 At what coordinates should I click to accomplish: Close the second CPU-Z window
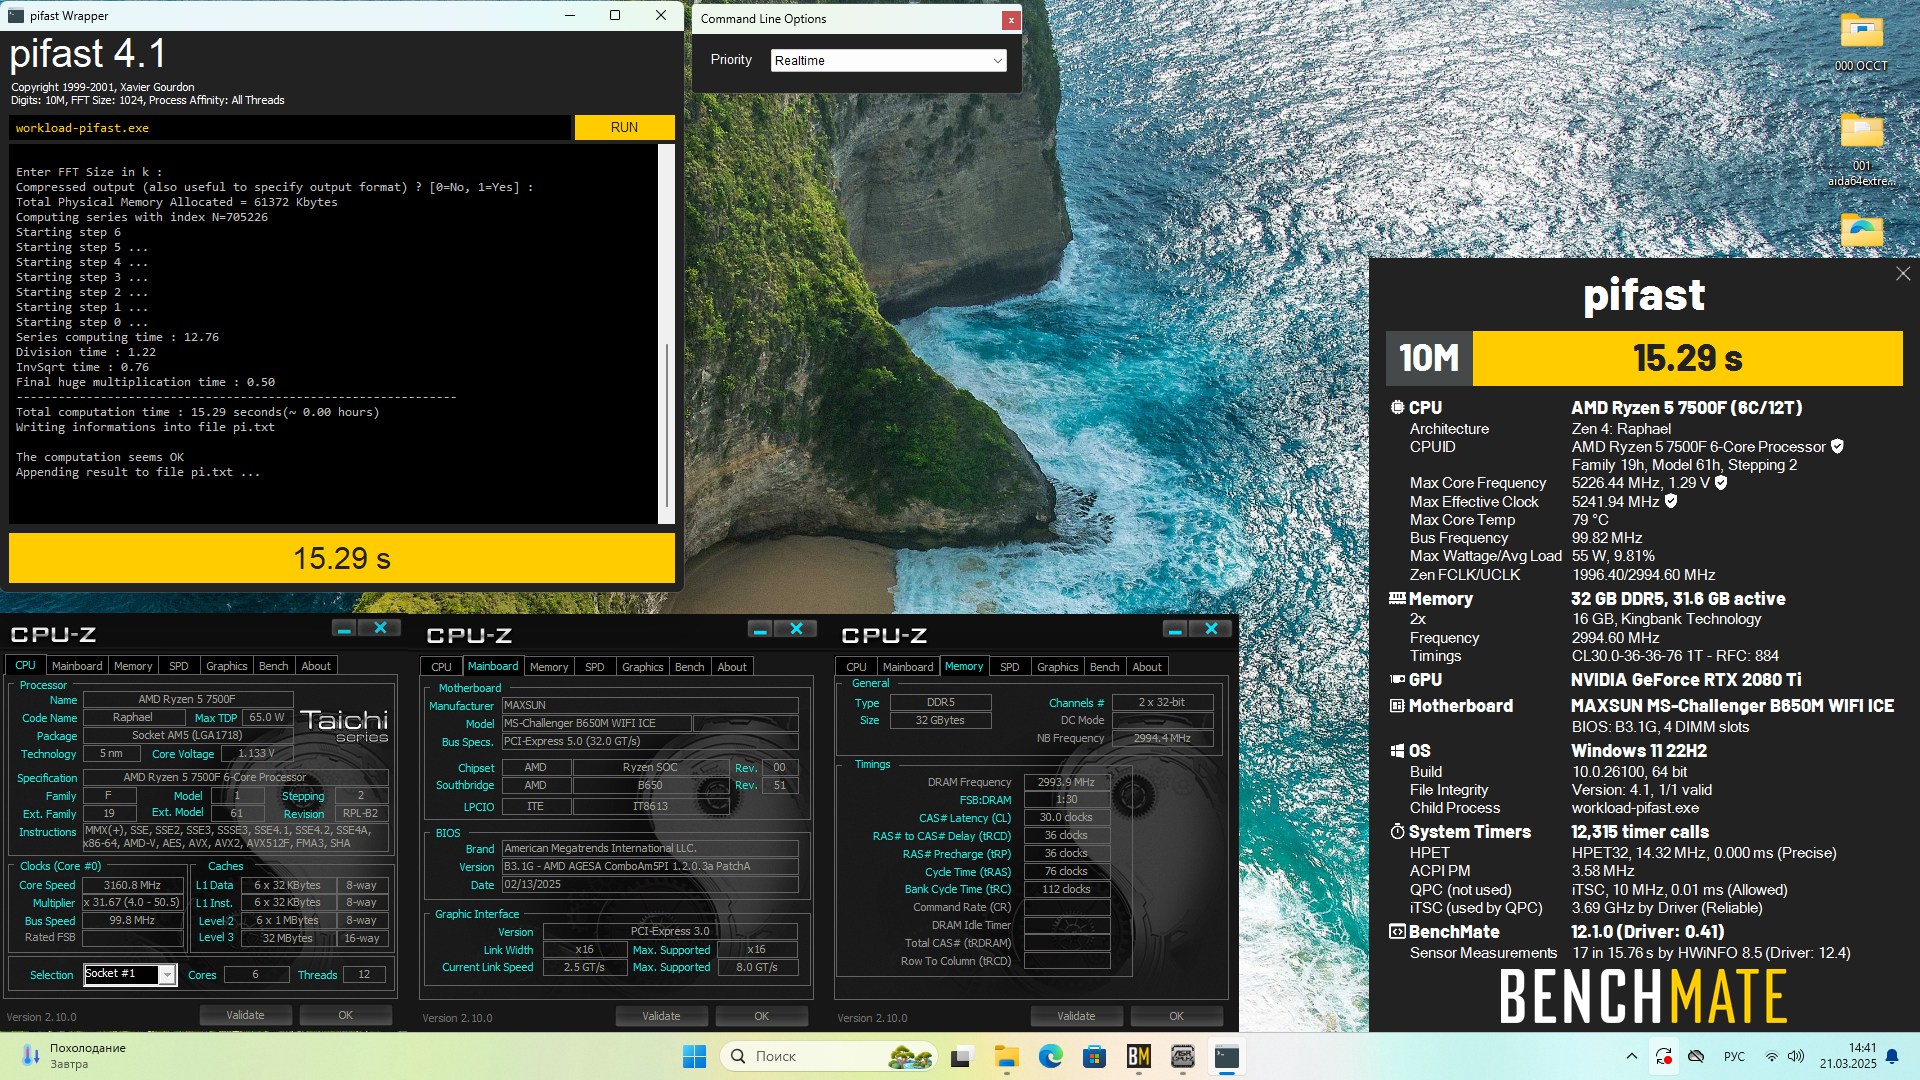(x=797, y=629)
